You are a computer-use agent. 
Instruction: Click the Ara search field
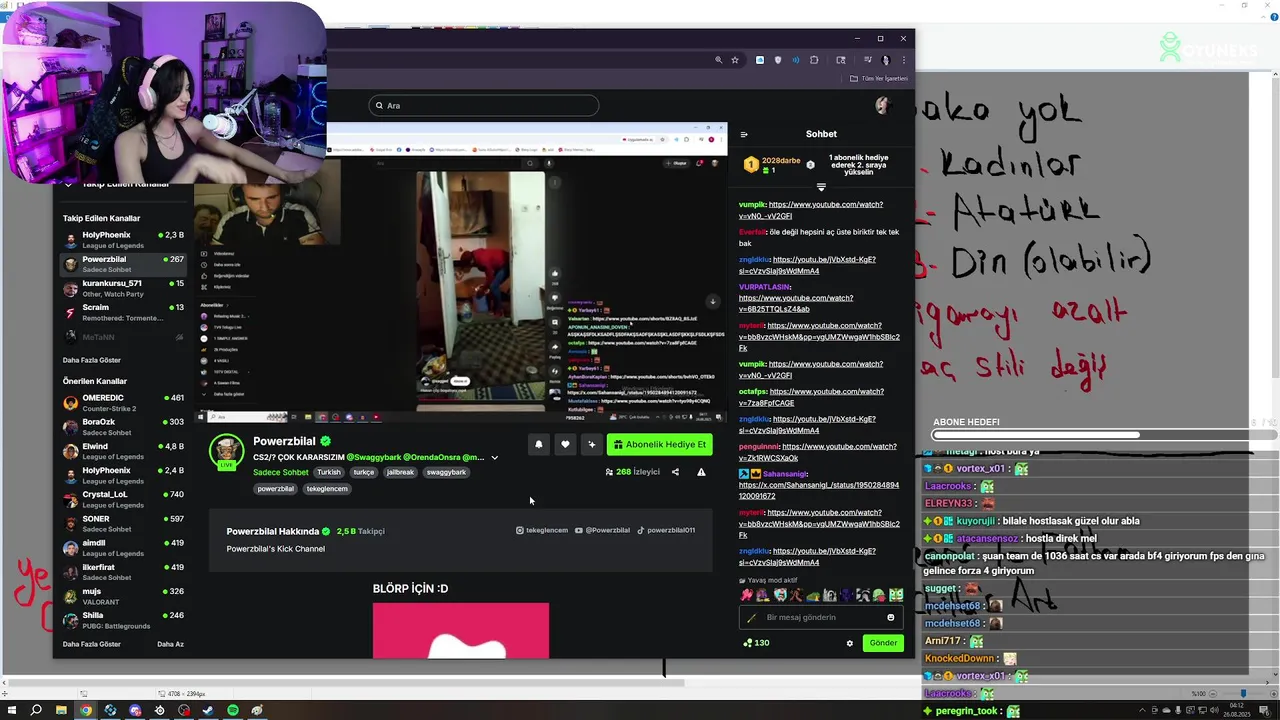pyautogui.click(x=483, y=105)
